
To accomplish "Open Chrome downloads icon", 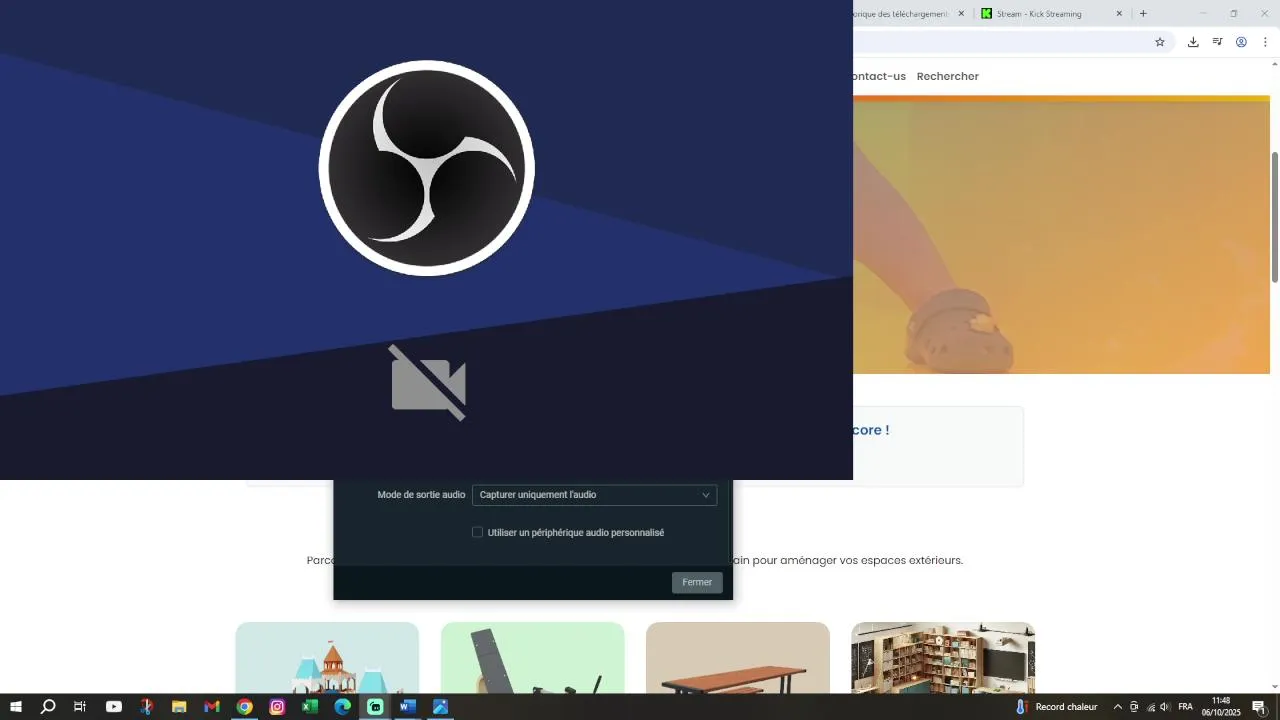I will pos(1193,42).
